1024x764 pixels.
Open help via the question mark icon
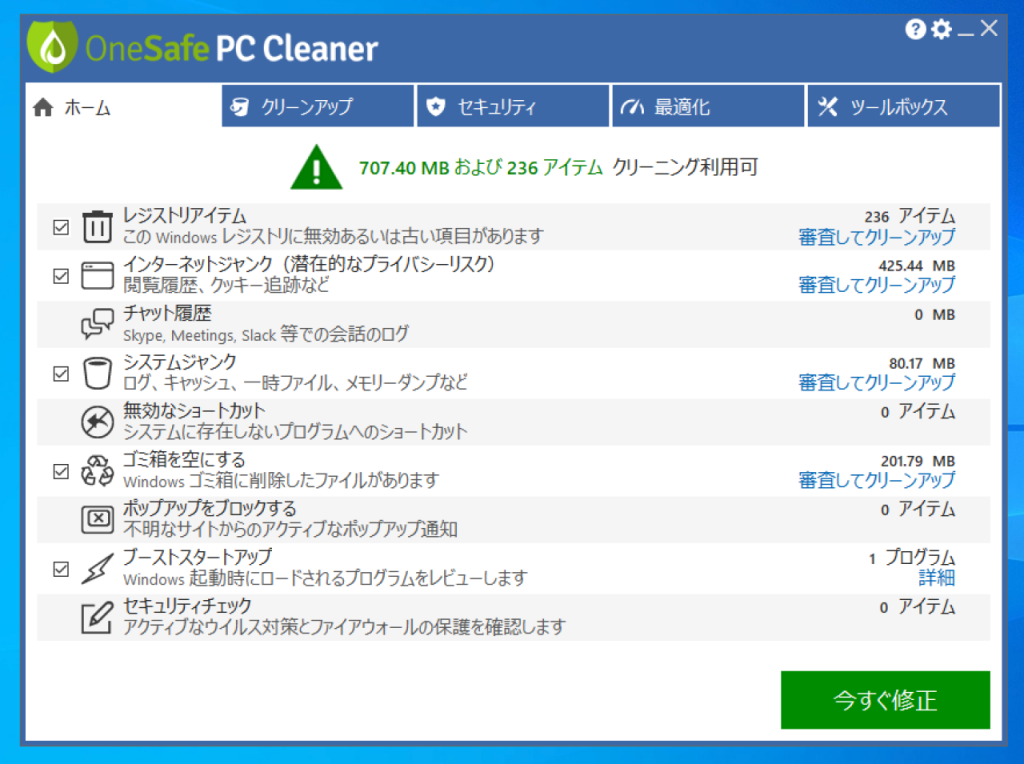tap(916, 29)
